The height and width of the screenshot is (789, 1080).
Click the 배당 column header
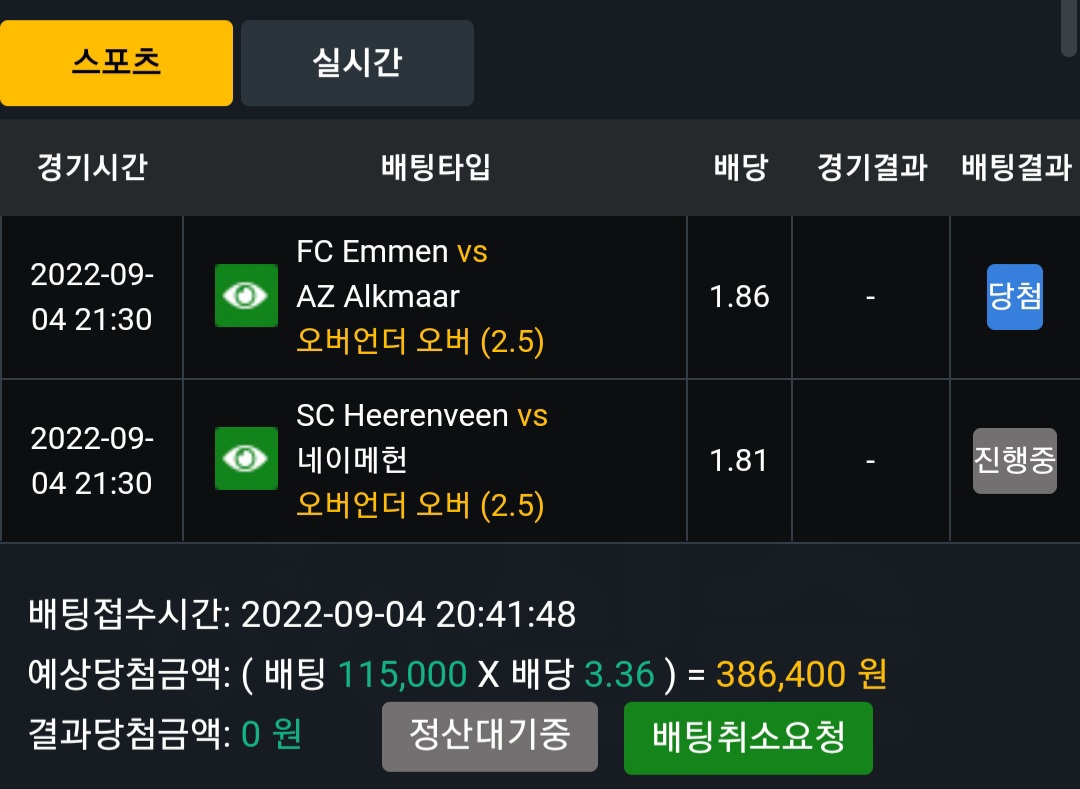tap(740, 167)
